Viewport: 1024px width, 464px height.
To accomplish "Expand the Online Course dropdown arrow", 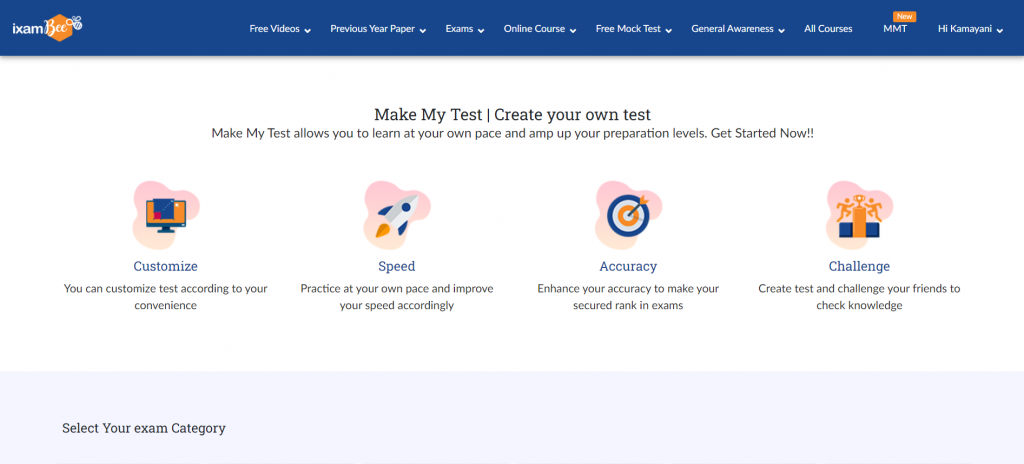I will click(x=573, y=30).
